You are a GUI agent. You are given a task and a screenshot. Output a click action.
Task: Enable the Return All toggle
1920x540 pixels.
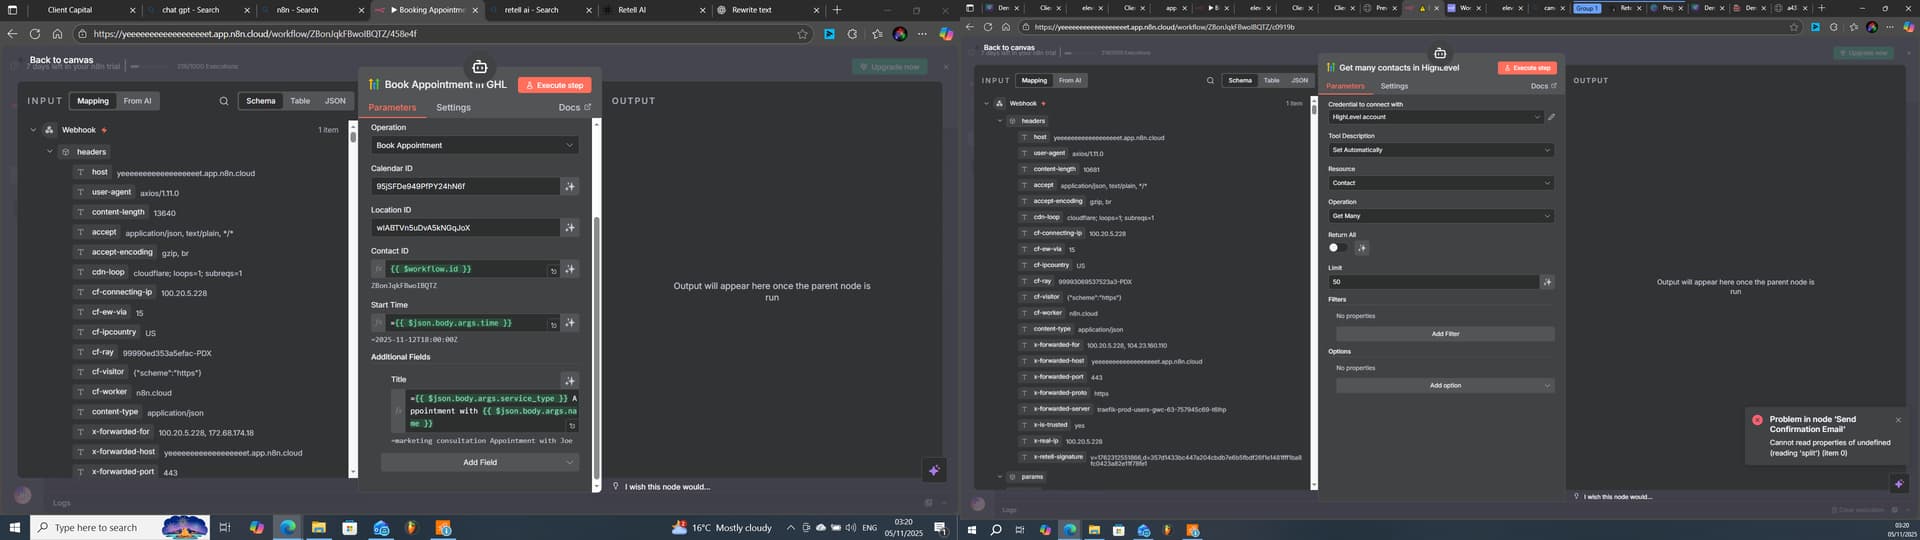coord(1336,248)
